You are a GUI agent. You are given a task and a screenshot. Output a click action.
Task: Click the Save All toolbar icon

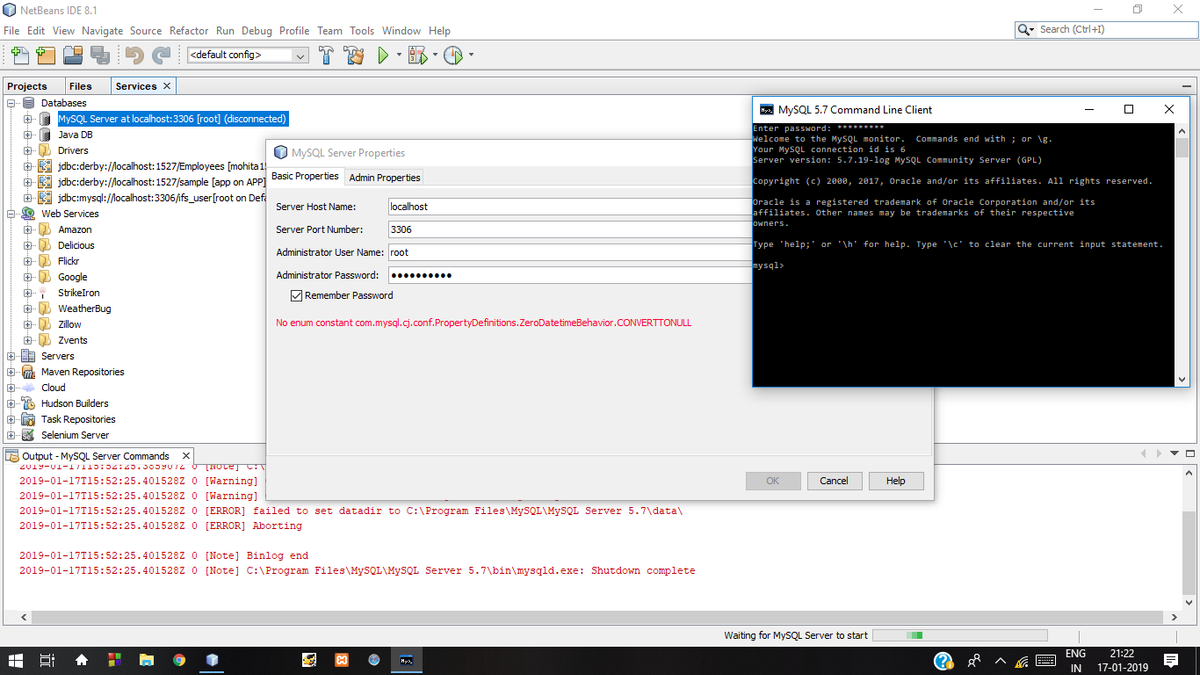[98, 54]
